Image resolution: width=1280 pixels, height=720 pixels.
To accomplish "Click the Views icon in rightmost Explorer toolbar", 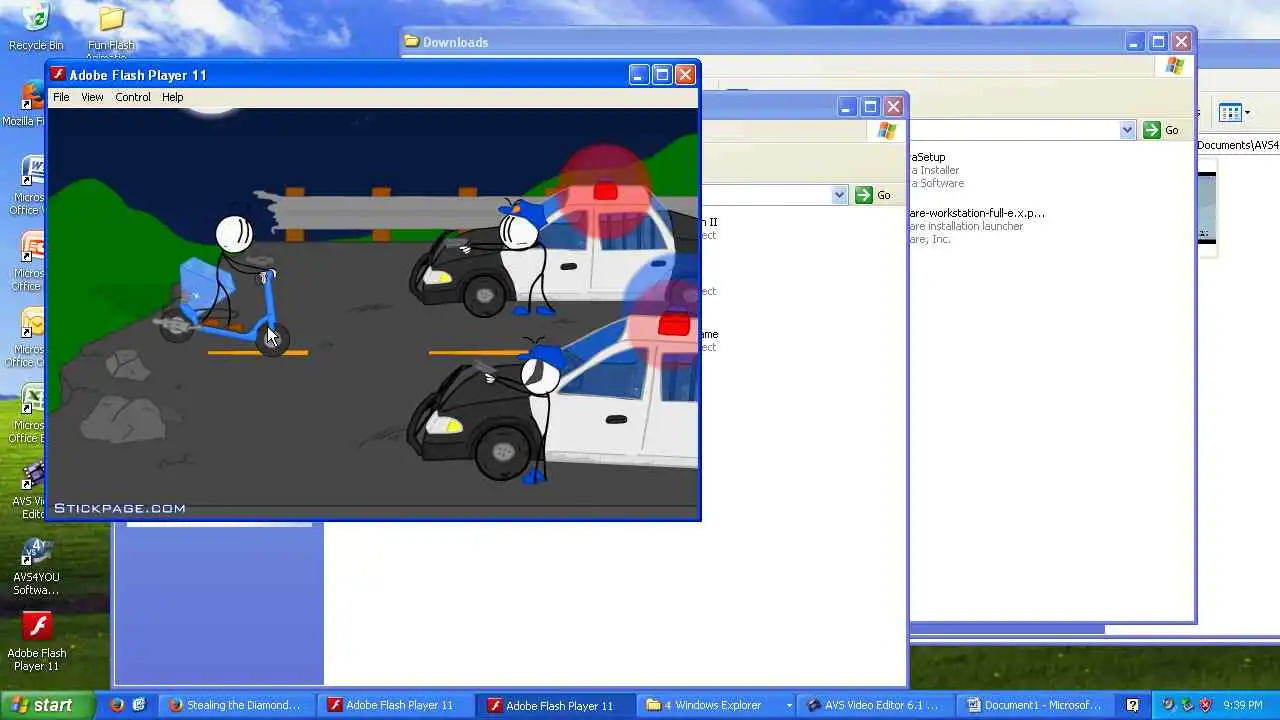I will pos(1231,113).
